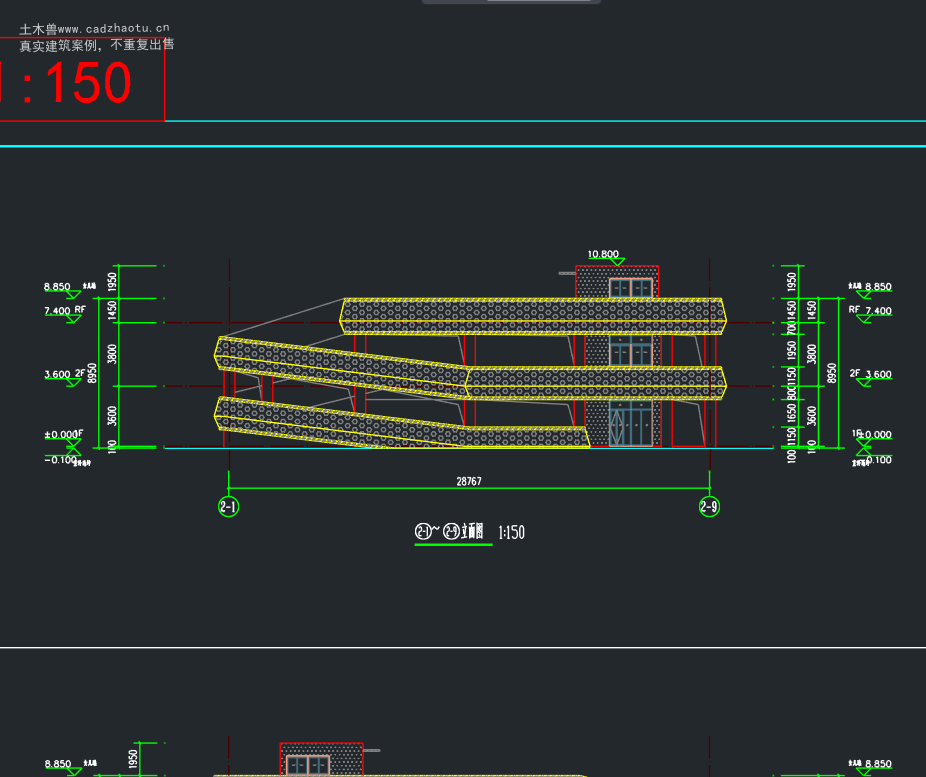Select the 700 dimension in the right chain
926x777 pixels.
(x=792, y=328)
